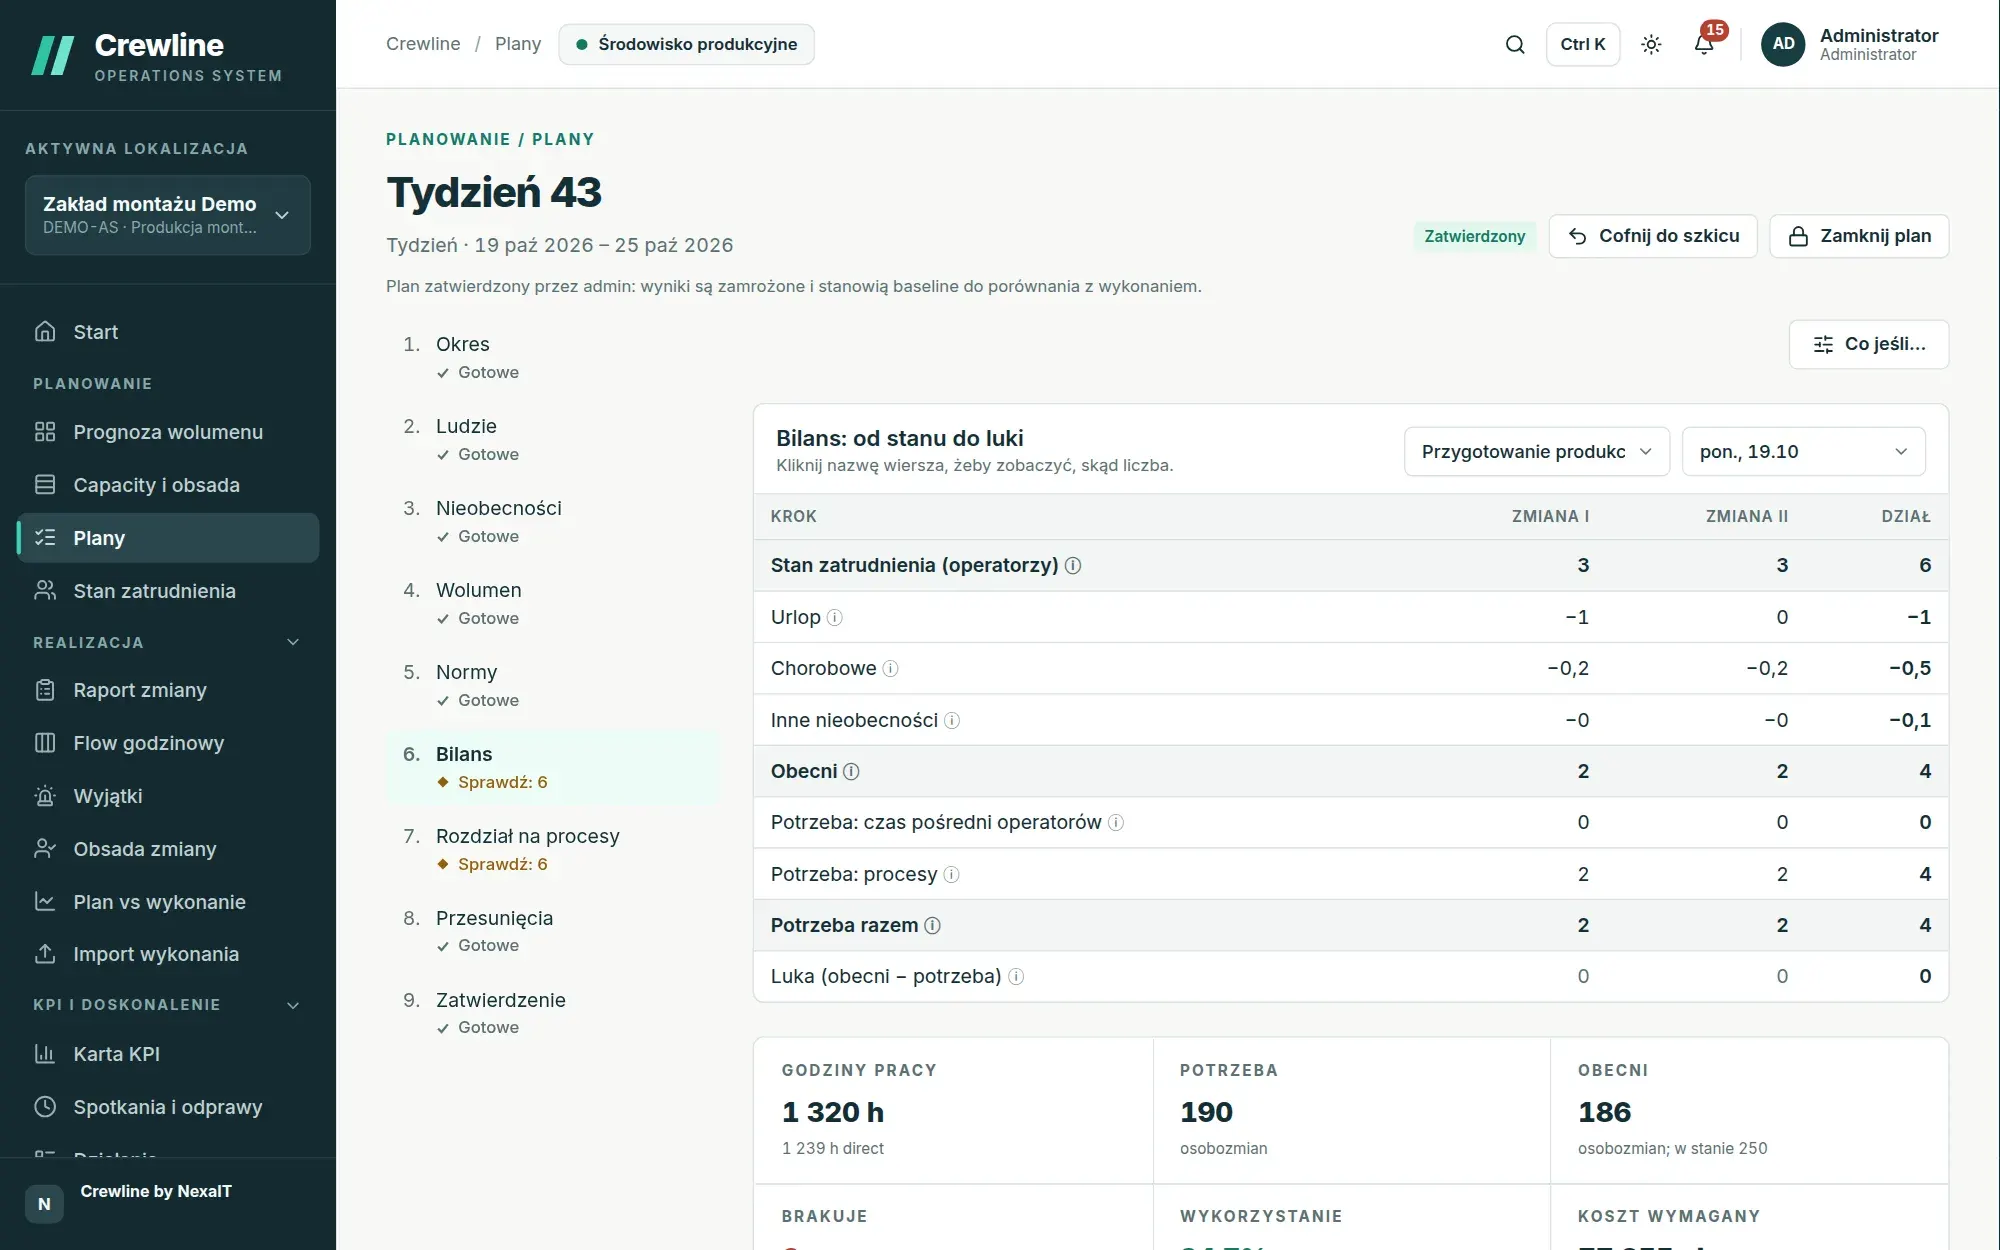This screenshot has height=1250, width=2000.
Task: Go to Prognoza wolumenu
Action: pos(168,432)
